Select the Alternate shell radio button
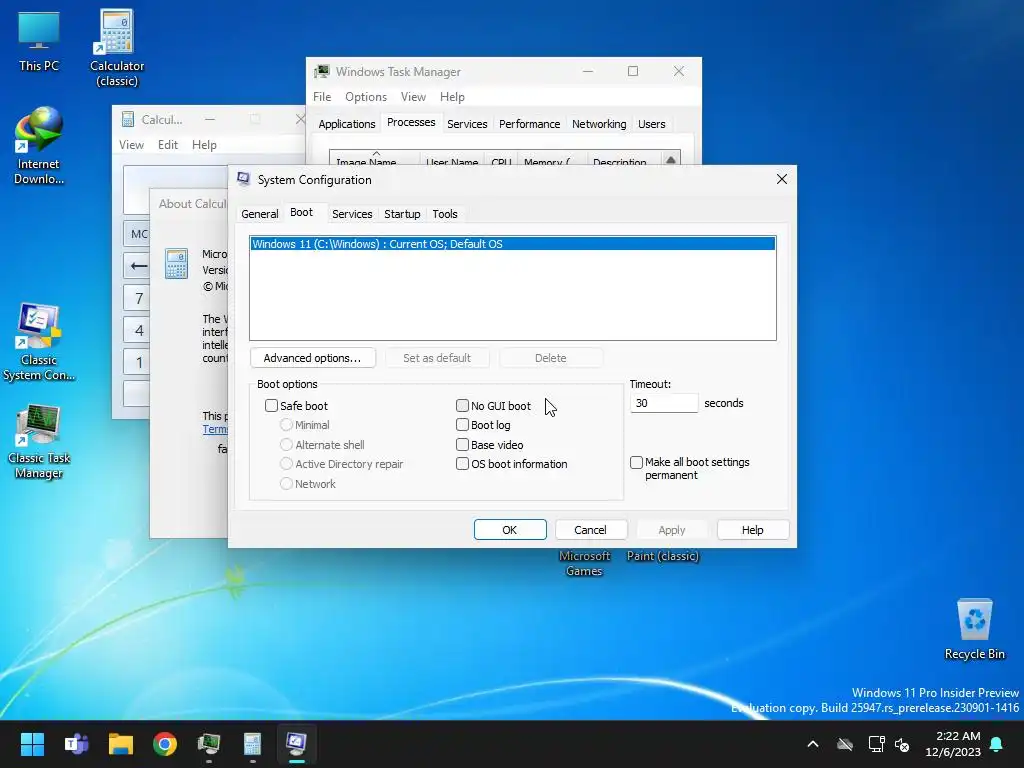The height and width of the screenshot is (768, 1024). 286,445
